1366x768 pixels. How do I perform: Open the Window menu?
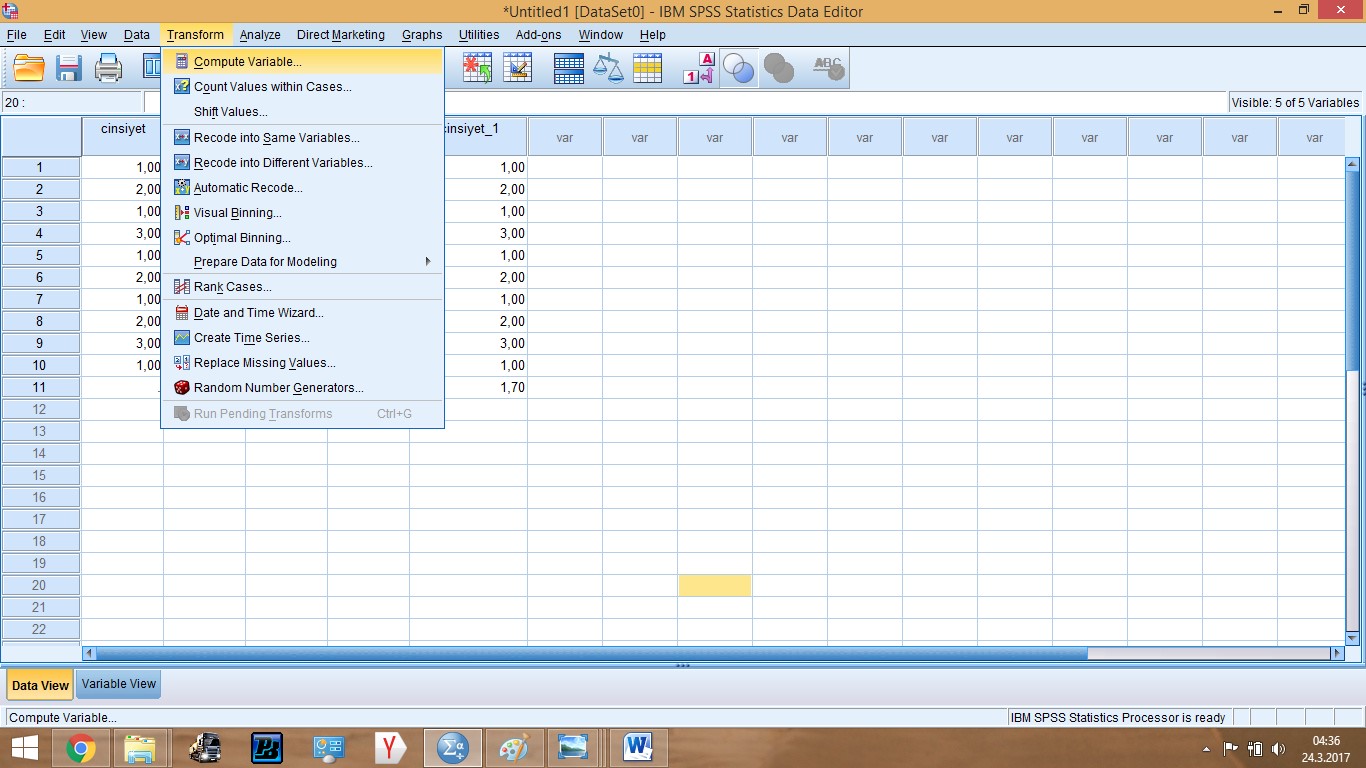pyautogui.click(x=601, y=35)
